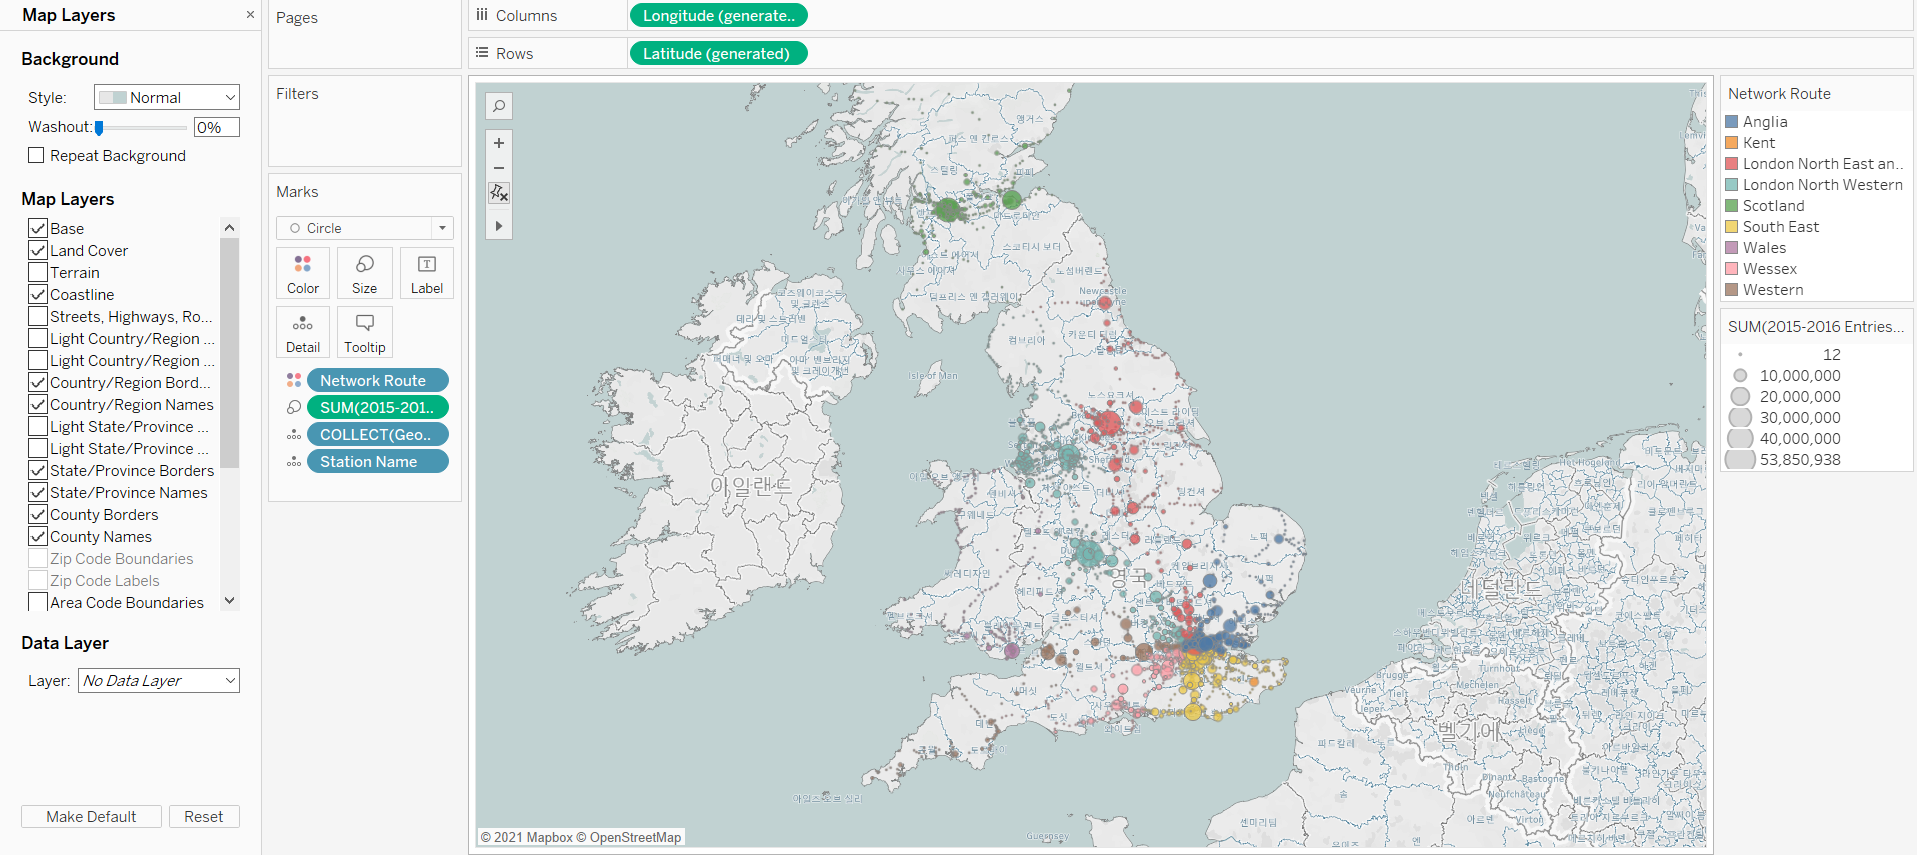
Task: Uncheck Country/Region Names layer
Action: (x=38, y=404)
